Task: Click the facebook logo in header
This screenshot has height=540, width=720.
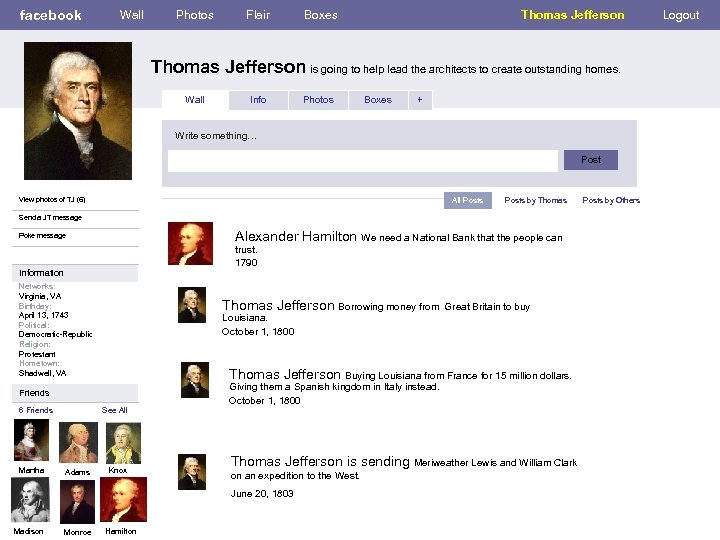Action: [51, 15]
